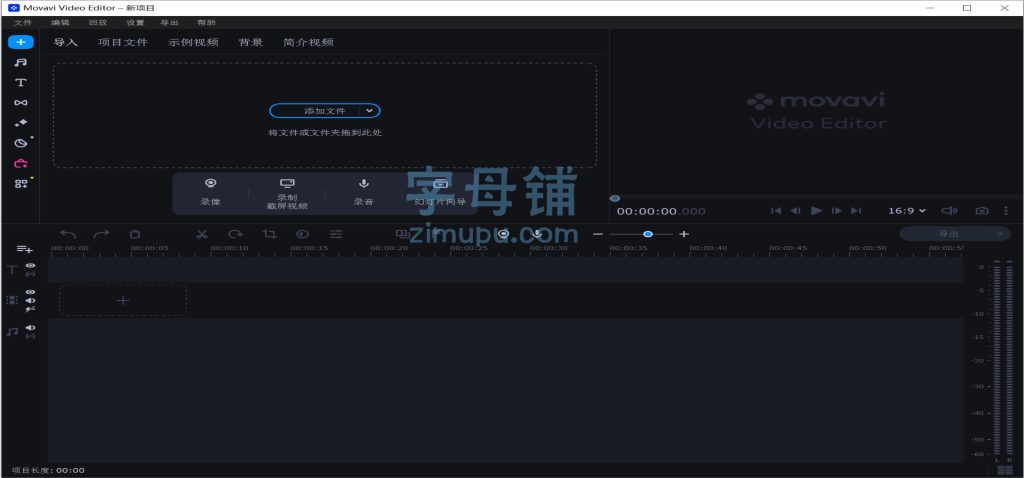Click the Rotate clip icon

tap(236, 234)
